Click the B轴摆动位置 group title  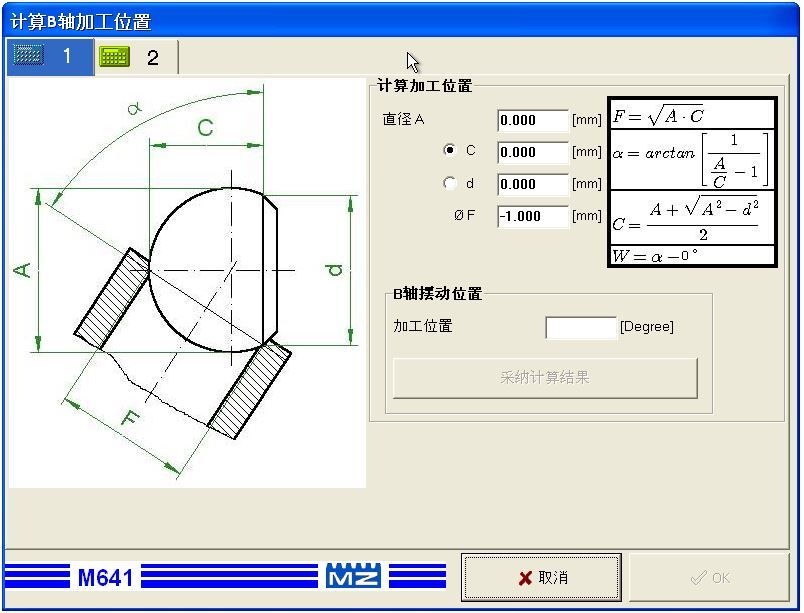(437, 294)
